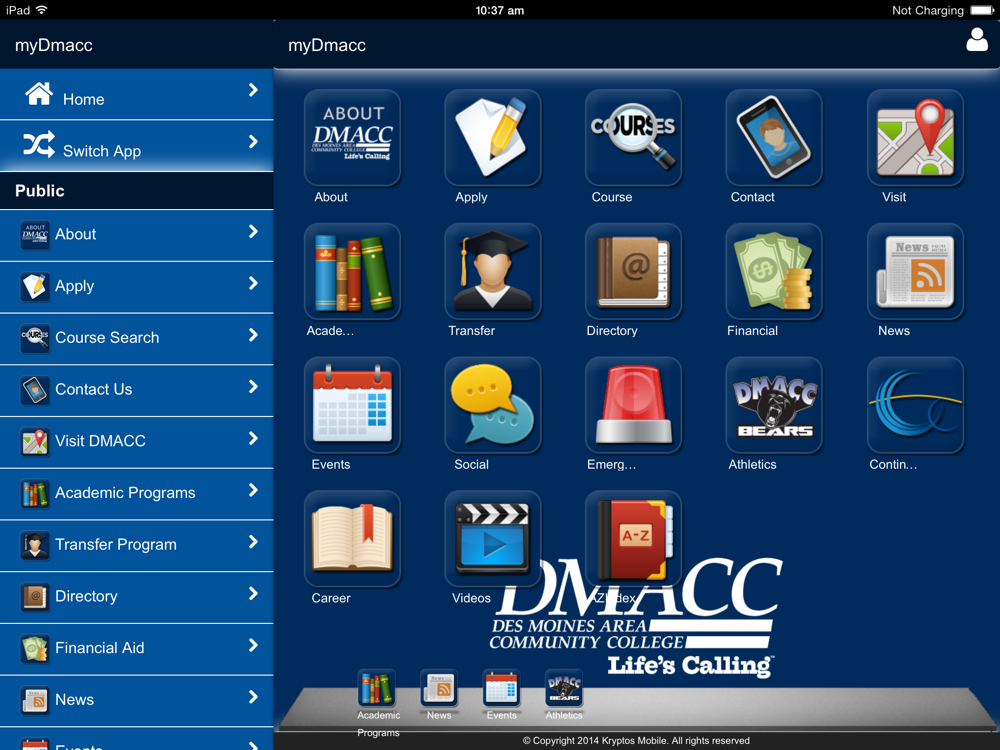Open the Apply paper-and-pencil grid icon
This screenshot has height=750, width=1000.
tap(492, 137)
